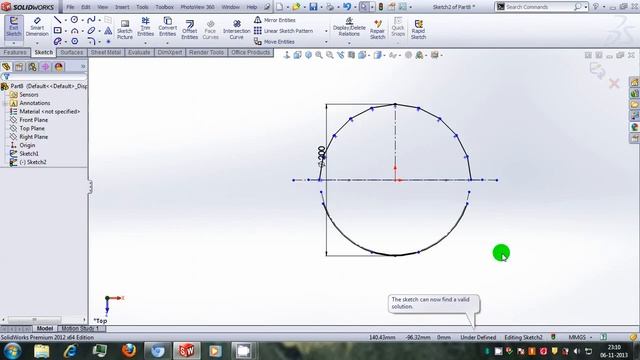Click the Save icon in title toolbar
Screen dimensions: 640x360
(313, 7)
